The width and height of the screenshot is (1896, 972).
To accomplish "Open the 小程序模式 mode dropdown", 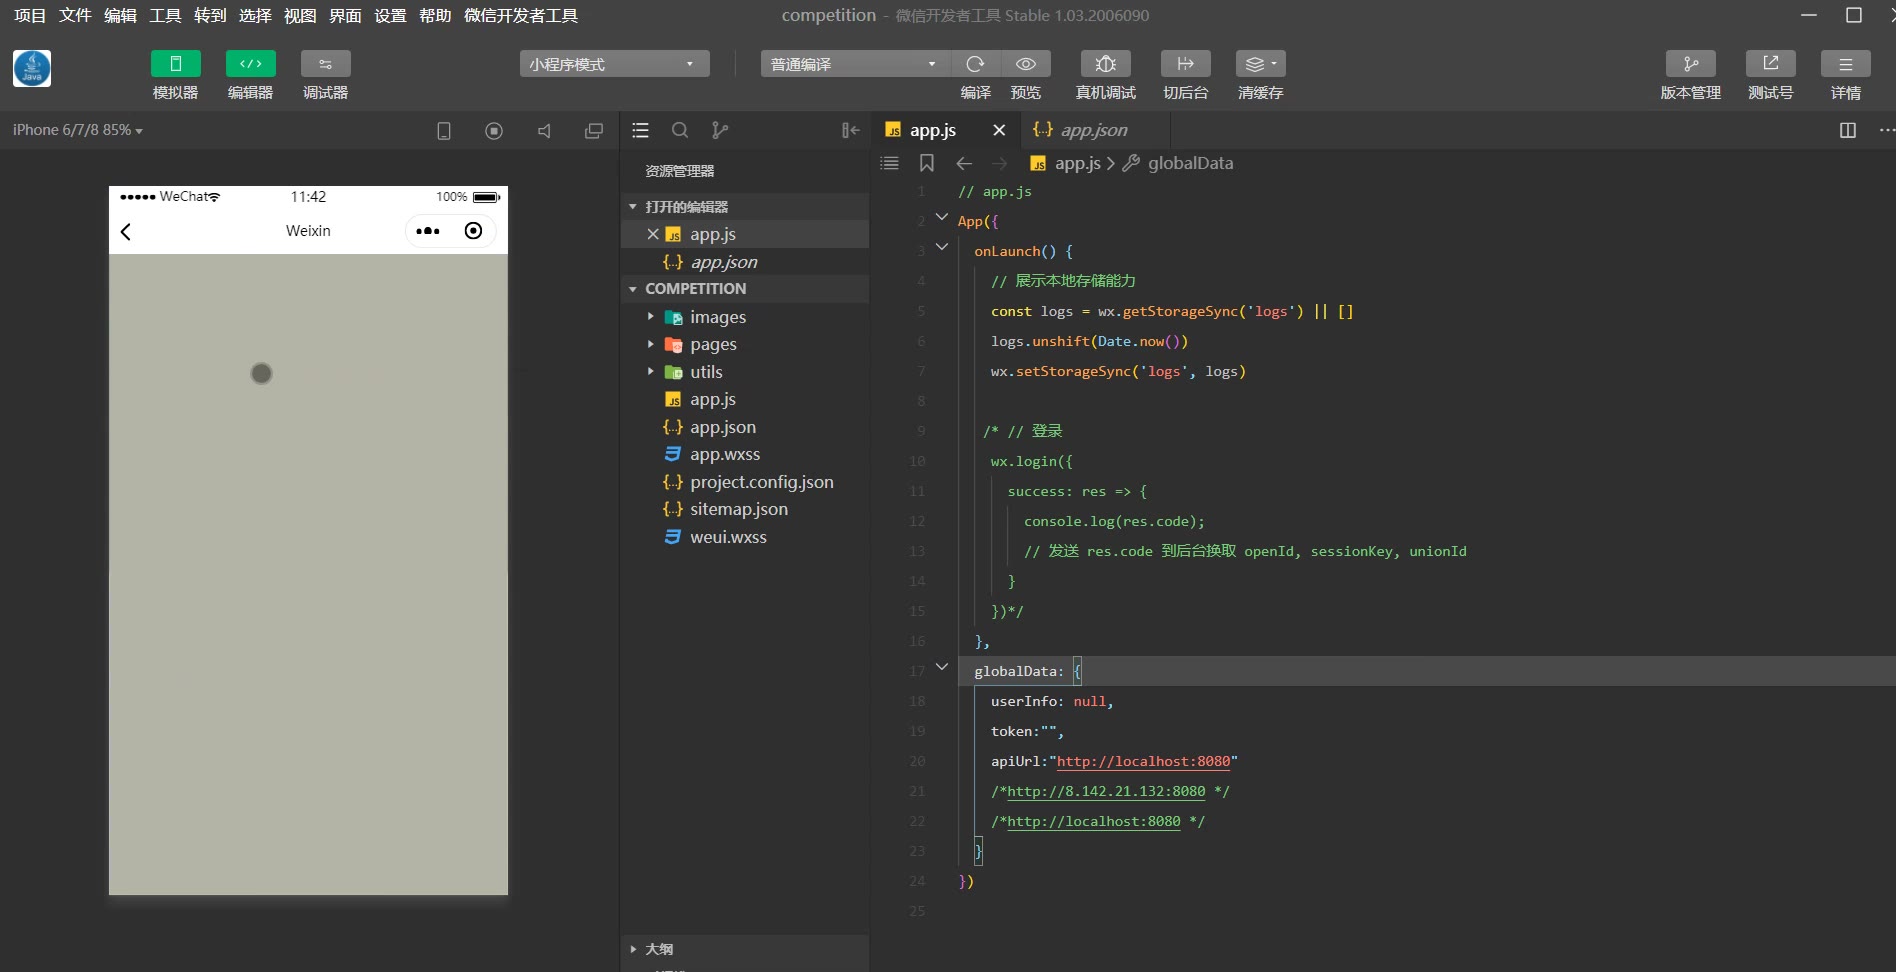I will (613, 64).
